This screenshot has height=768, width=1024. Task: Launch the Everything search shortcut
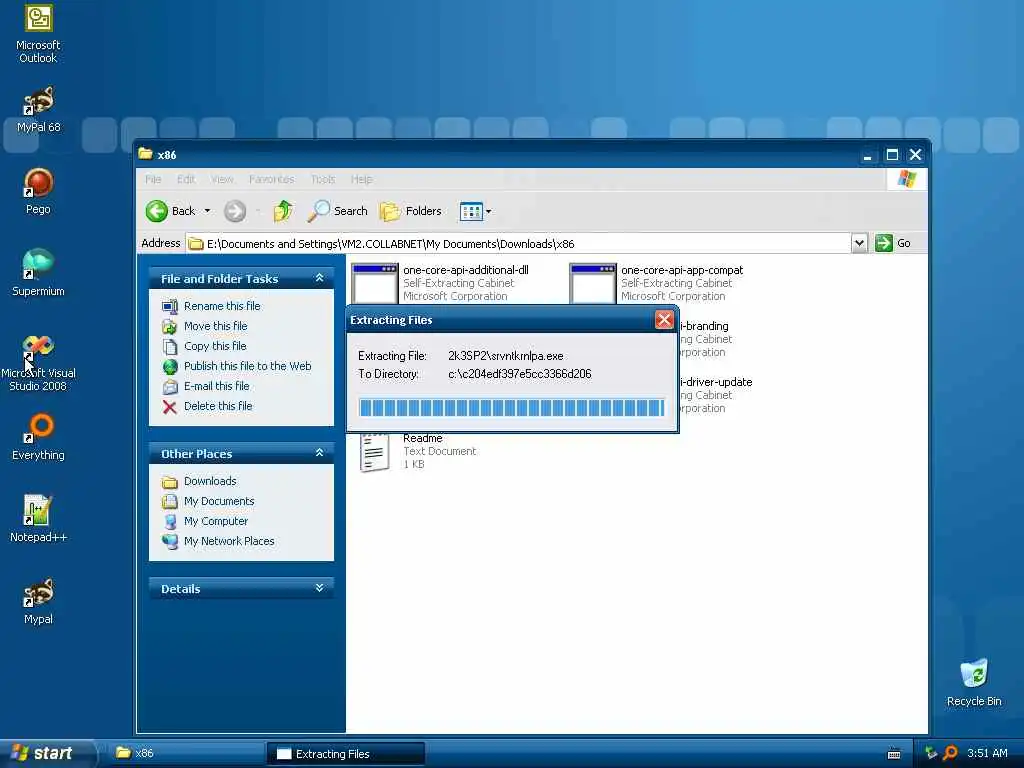click(x=39, y=437)
